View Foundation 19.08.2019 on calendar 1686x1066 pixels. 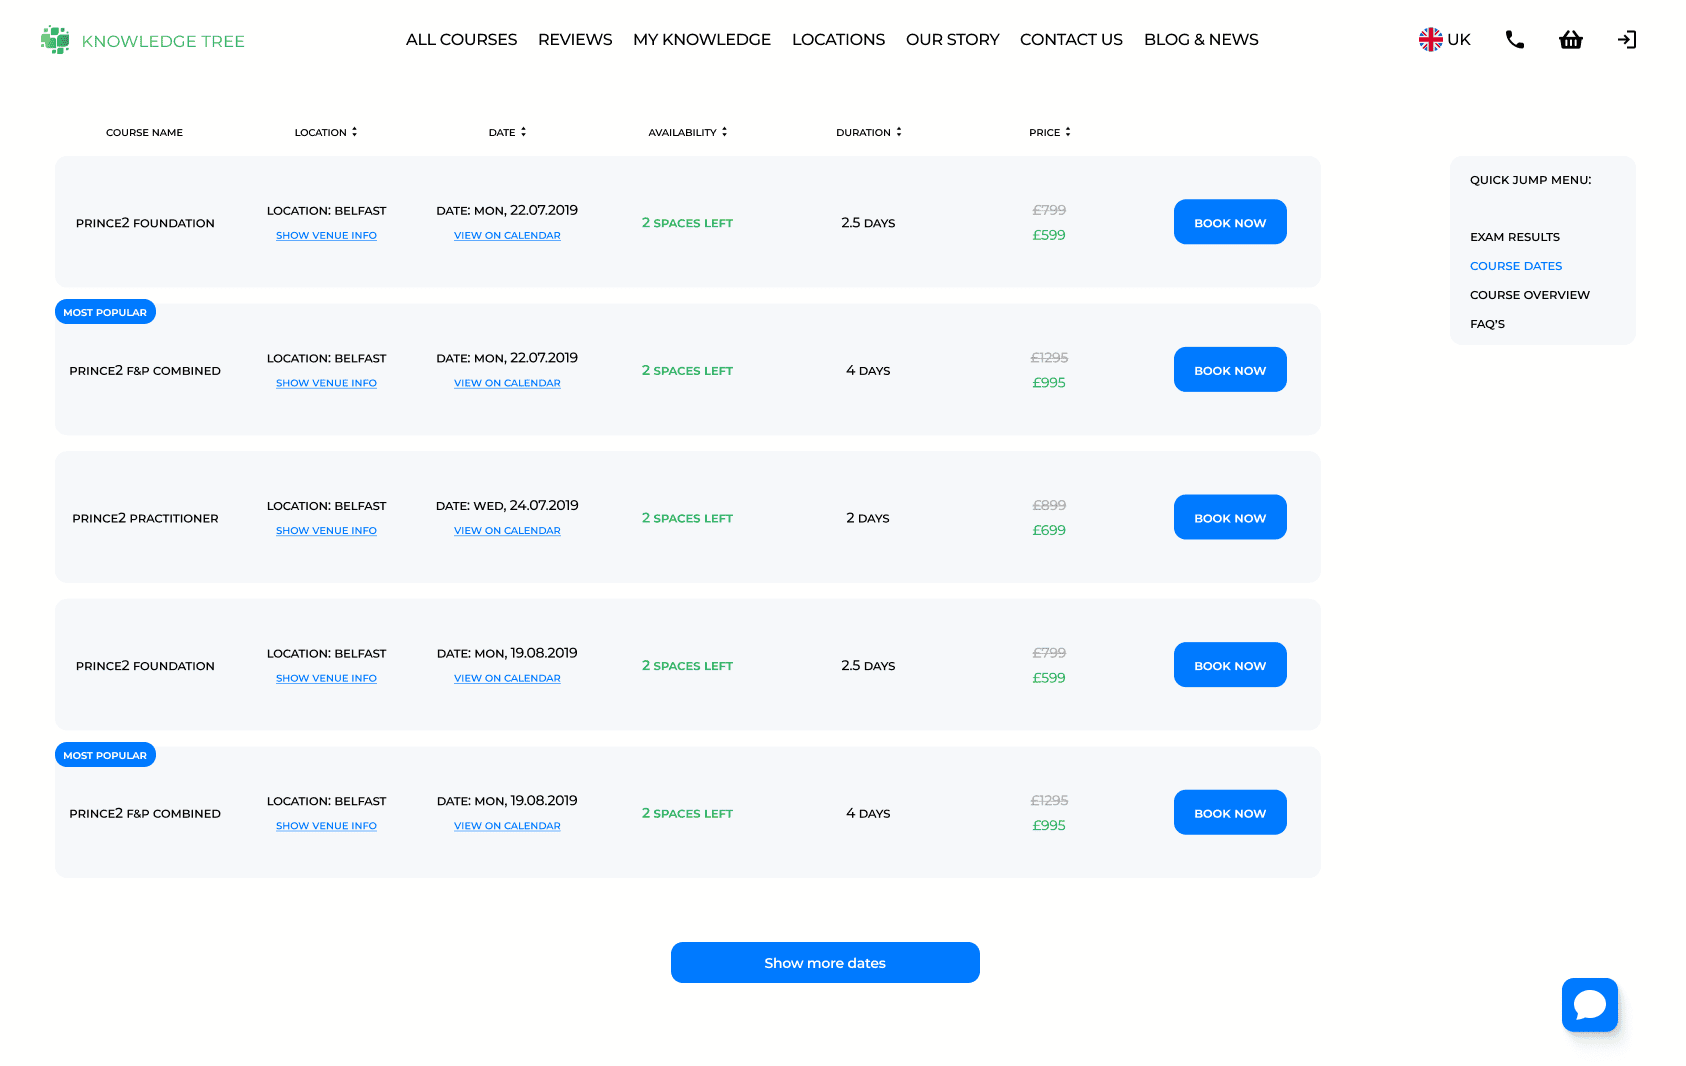click(x=507, y=678)
